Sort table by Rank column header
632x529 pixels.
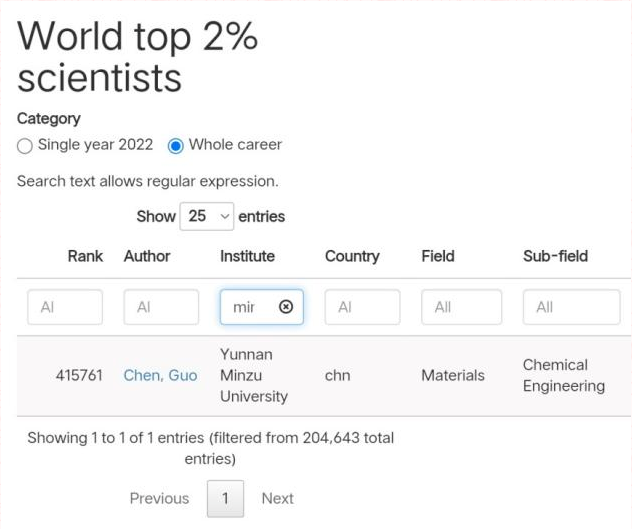(x=85, y=256)
